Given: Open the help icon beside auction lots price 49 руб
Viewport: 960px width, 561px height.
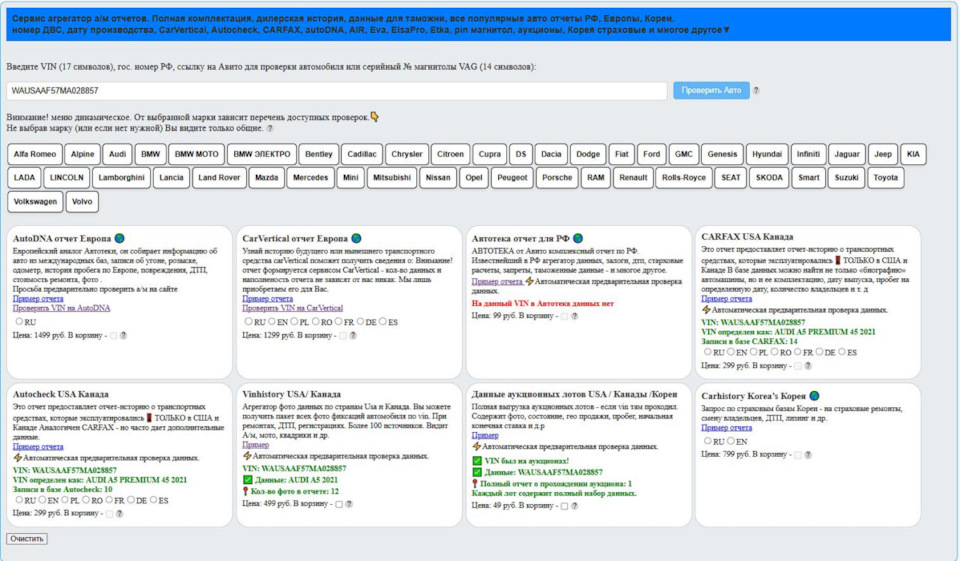Looking at the screenshot, I should [x=574, y=506].
